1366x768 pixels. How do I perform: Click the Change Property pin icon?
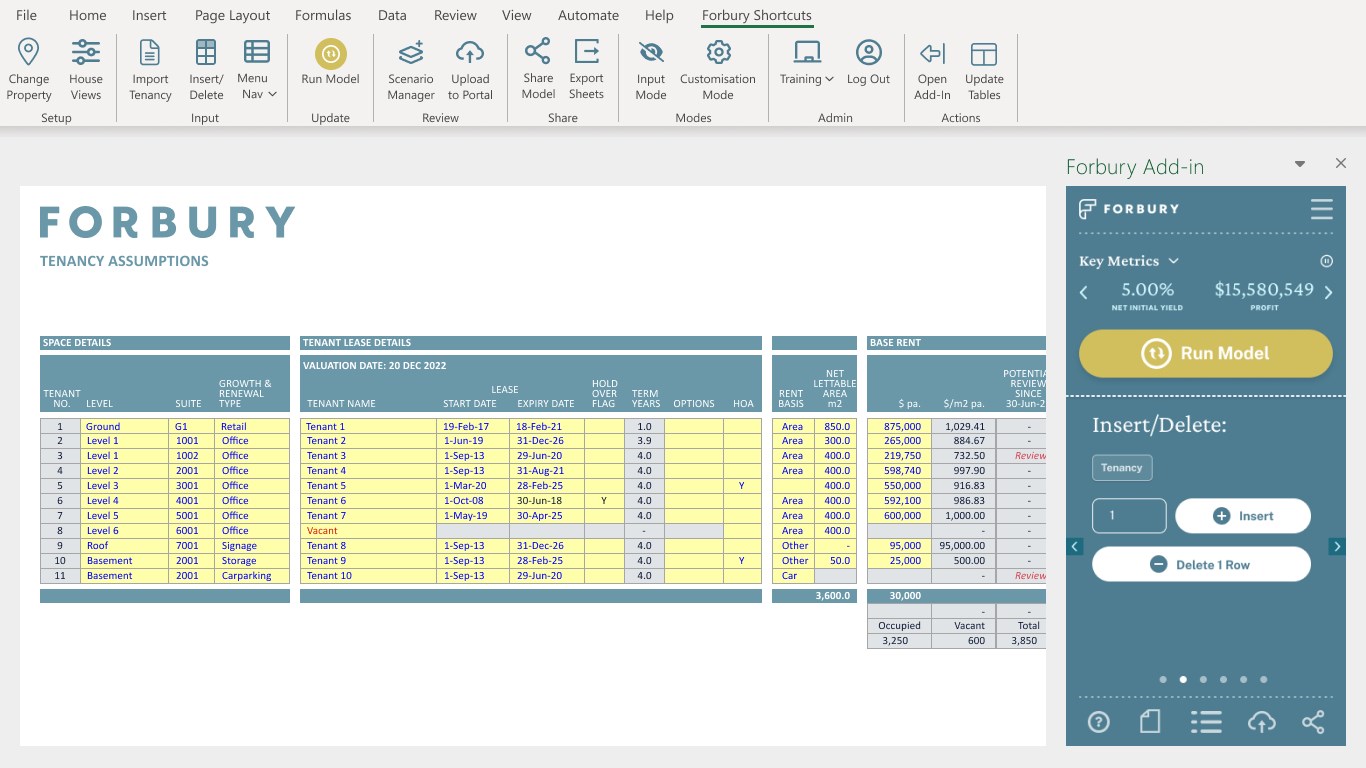point(29,52)
